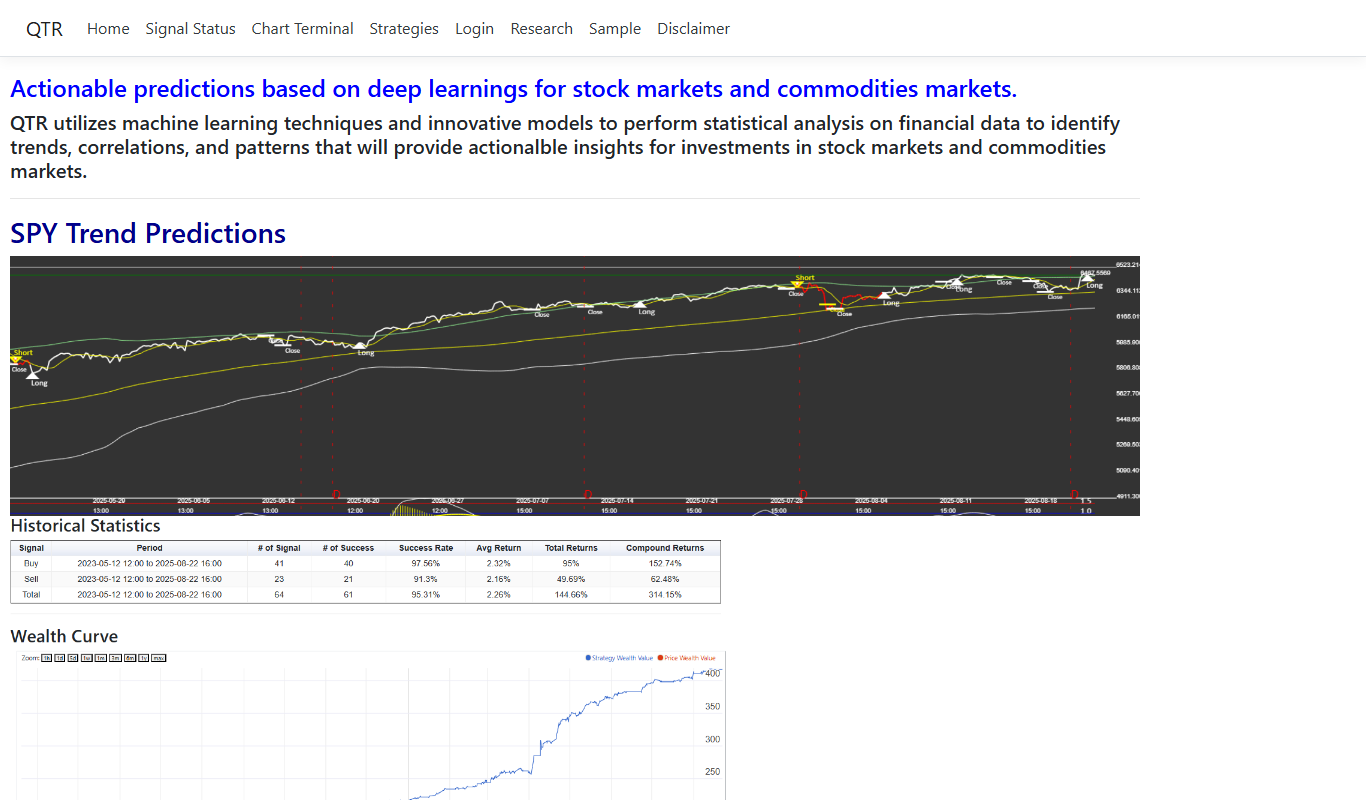Click the Compound Returns column header
This screenshot has width=1366, height=800.
665,548
